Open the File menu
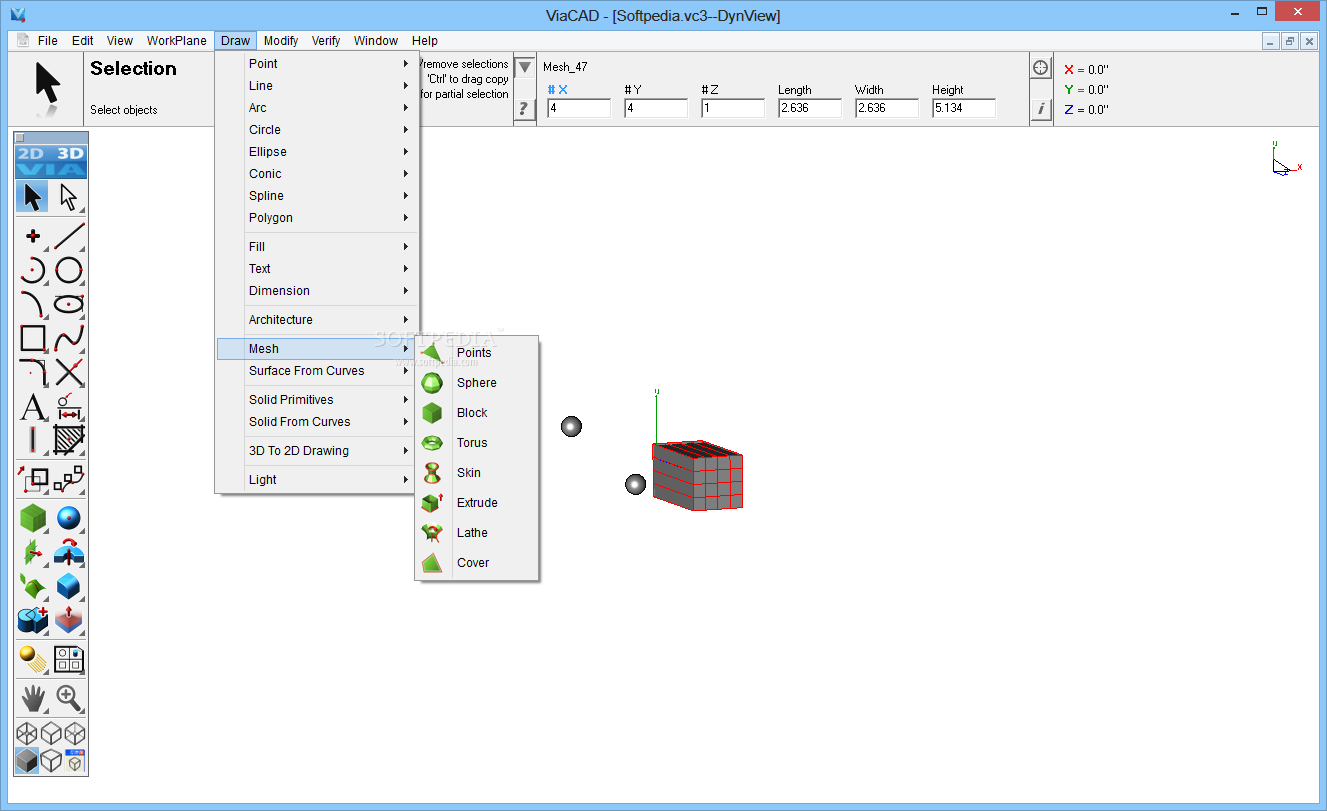The height and width of the screenshot is (811, 1327). pos(48,41)
